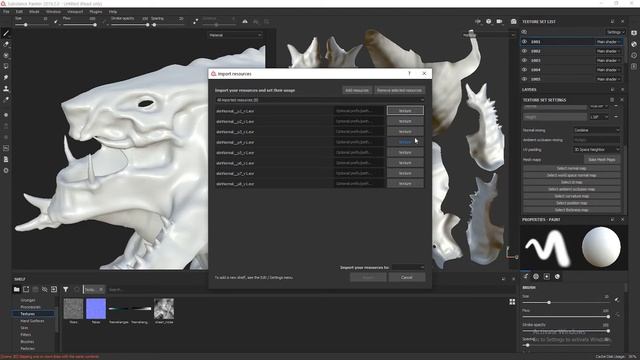640x360 pixels.
Task: Open the Material properties icon under paint preview
Action: [557, 276]
